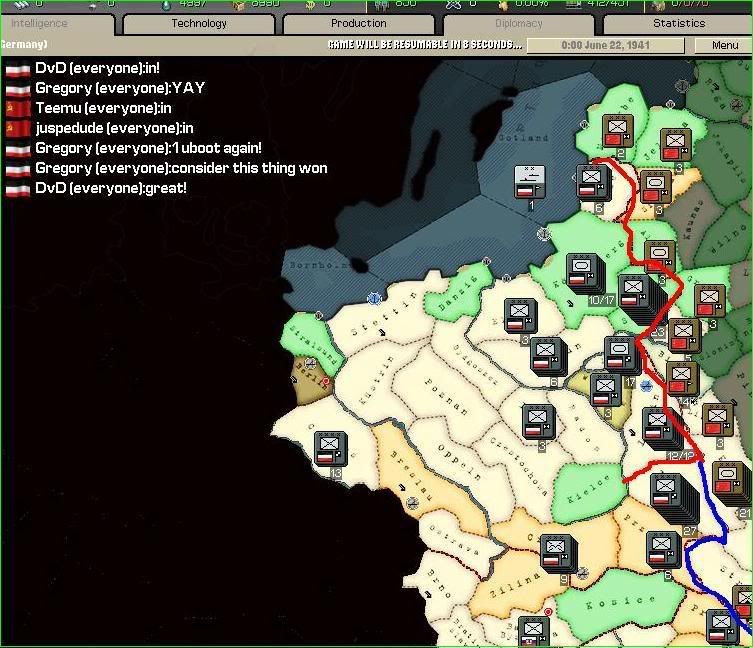Select the German armor stack labeled 17
The width and height of the screenshot is (753, 648).
tap(620, 353)
